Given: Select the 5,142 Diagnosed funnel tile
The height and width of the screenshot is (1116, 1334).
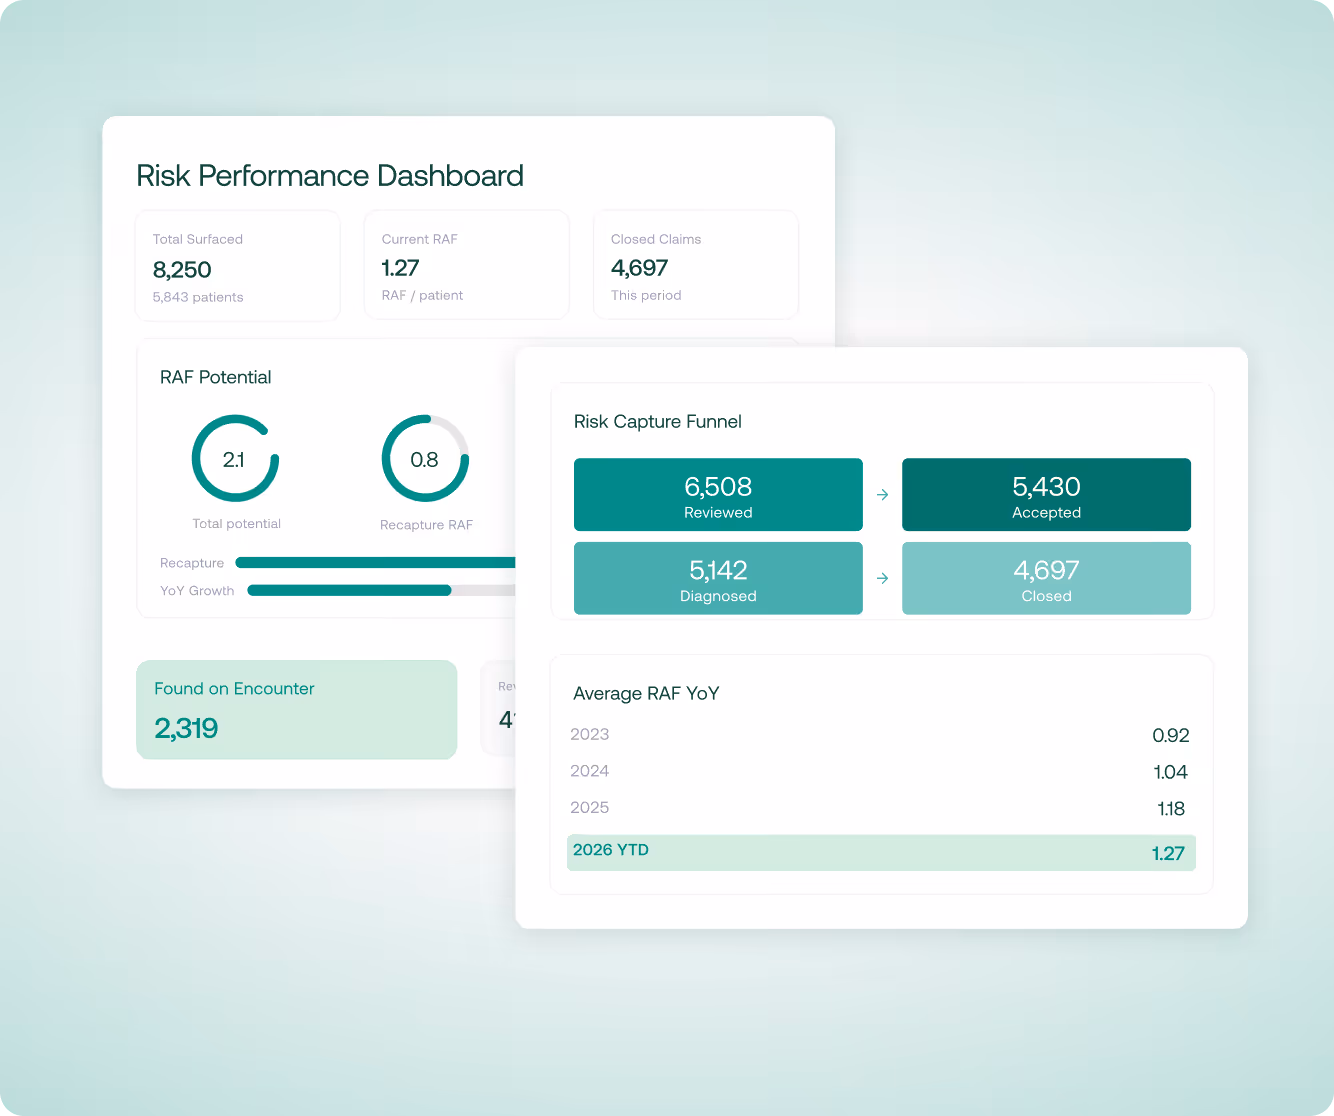Looking at the screenshot, I should click(x=718, y=578).
